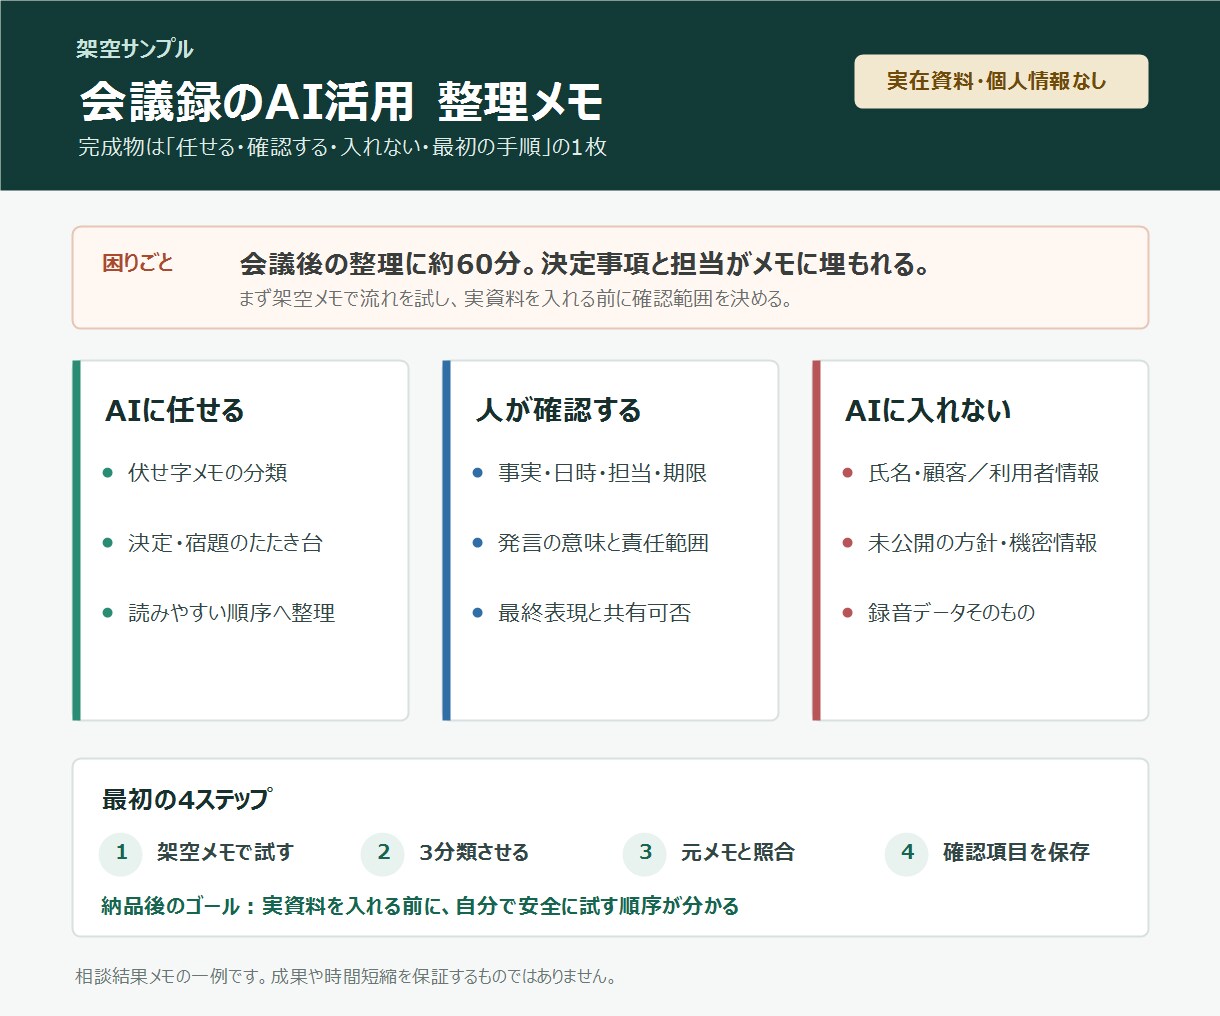
Task: Click the step label 3分類させる
Action: click(x=474, y=853)
